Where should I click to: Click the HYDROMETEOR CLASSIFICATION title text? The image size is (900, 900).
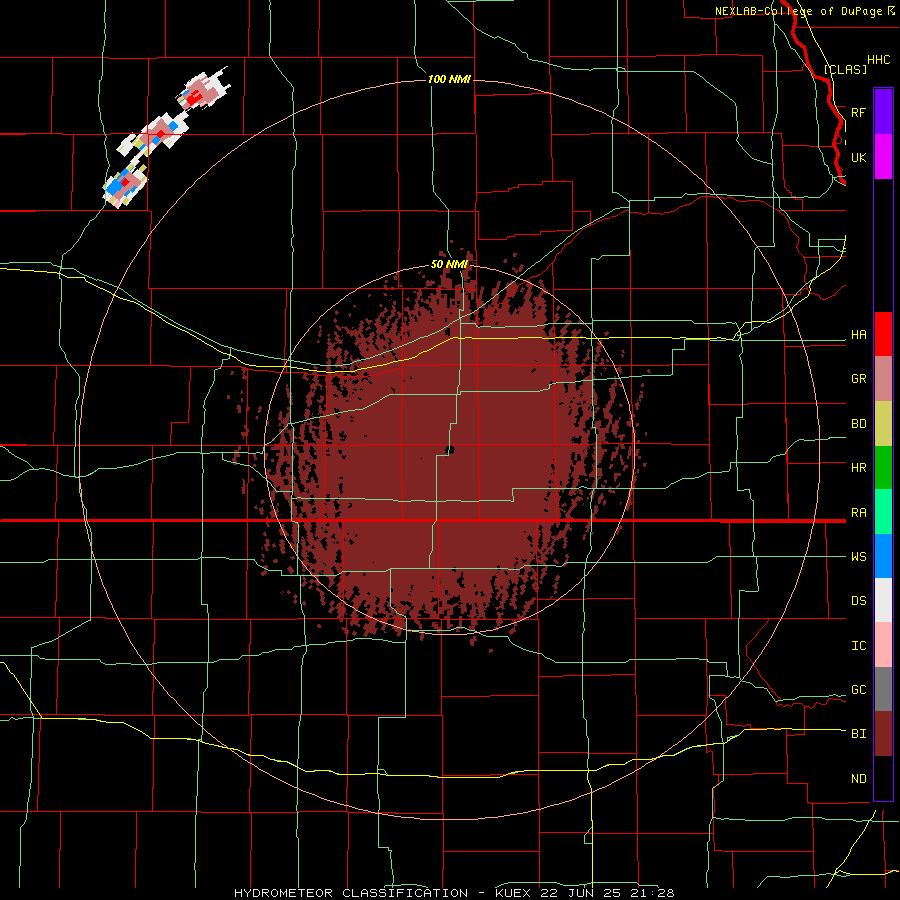(x=351, y=893)
